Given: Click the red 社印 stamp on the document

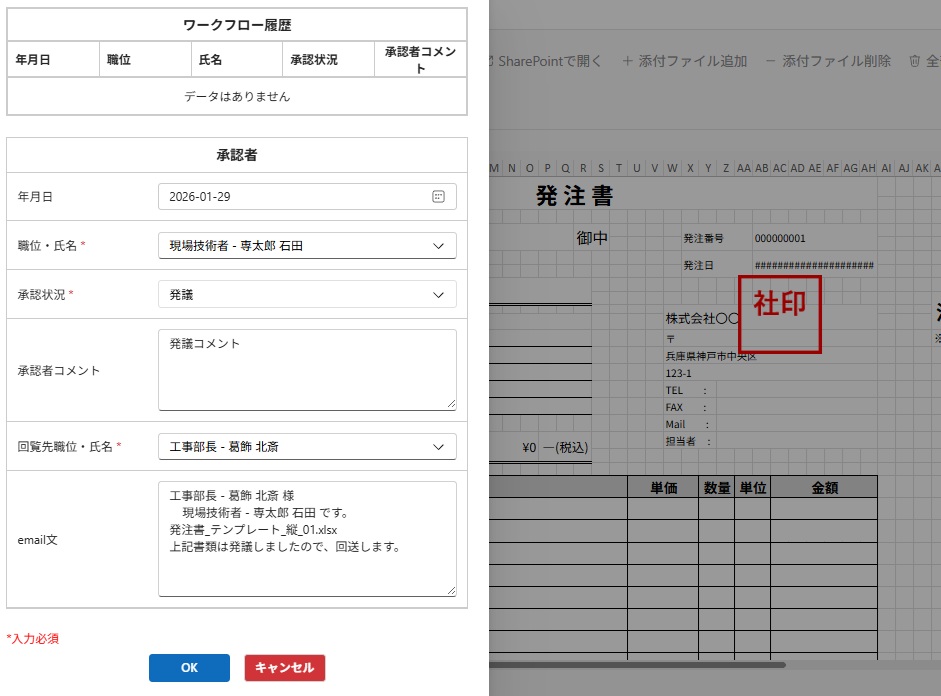Looking at the screenshot, I should tap(780, 314).
